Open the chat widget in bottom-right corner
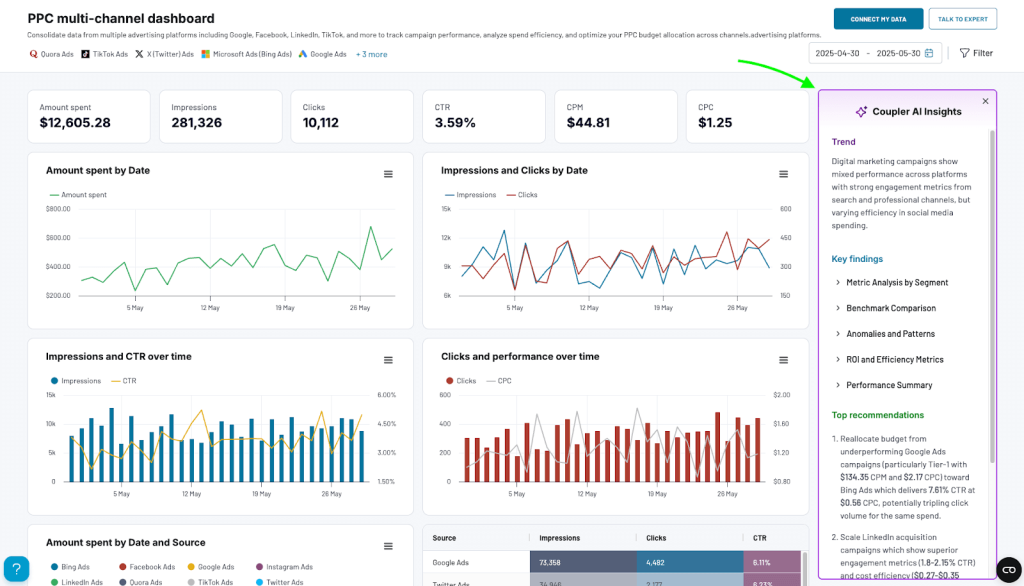The height and width of the screenshot is (586, 1024). (x=1008, y=569)
